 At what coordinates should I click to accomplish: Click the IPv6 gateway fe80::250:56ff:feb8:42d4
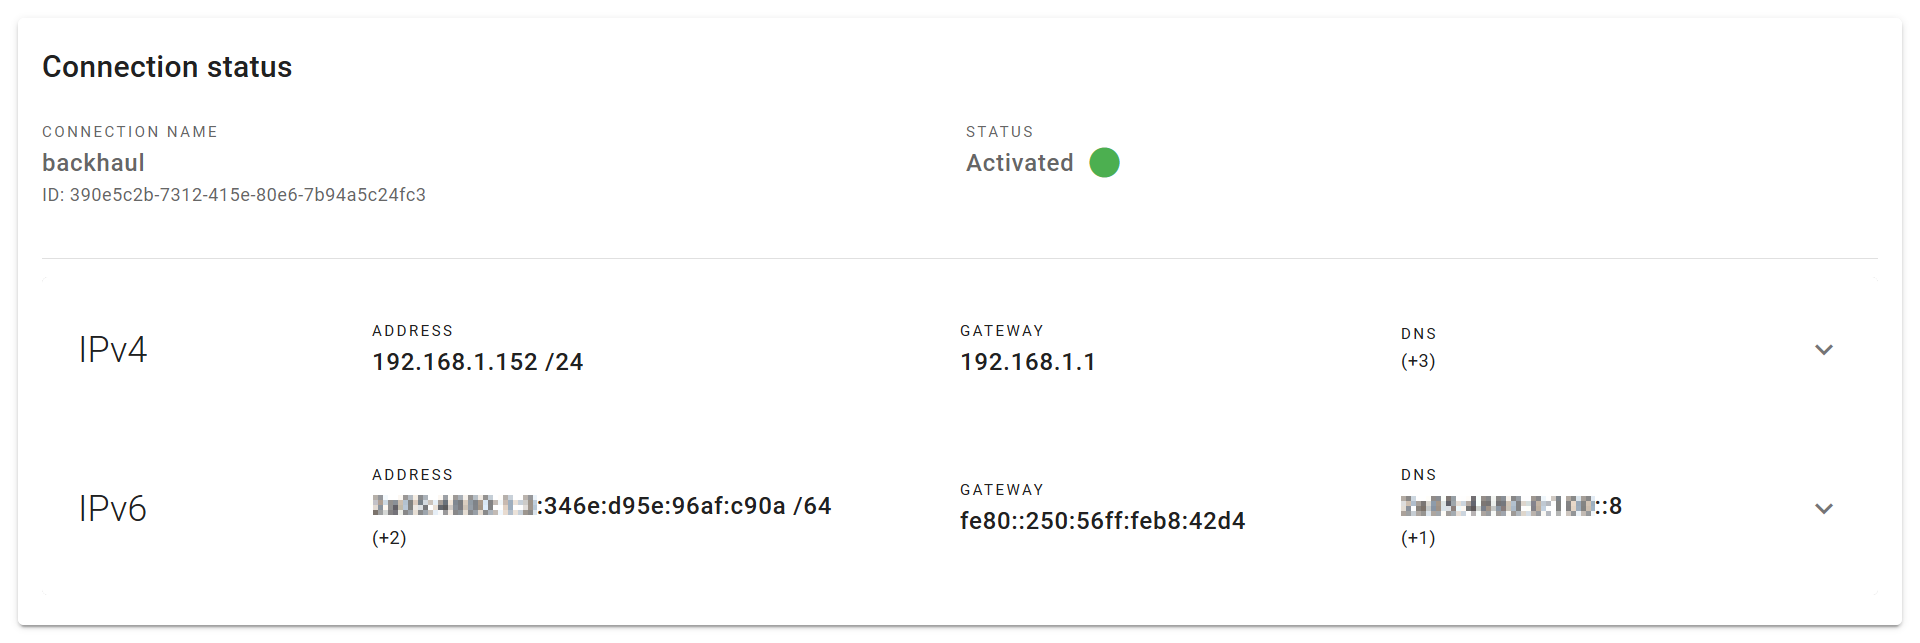point(1102,521)
